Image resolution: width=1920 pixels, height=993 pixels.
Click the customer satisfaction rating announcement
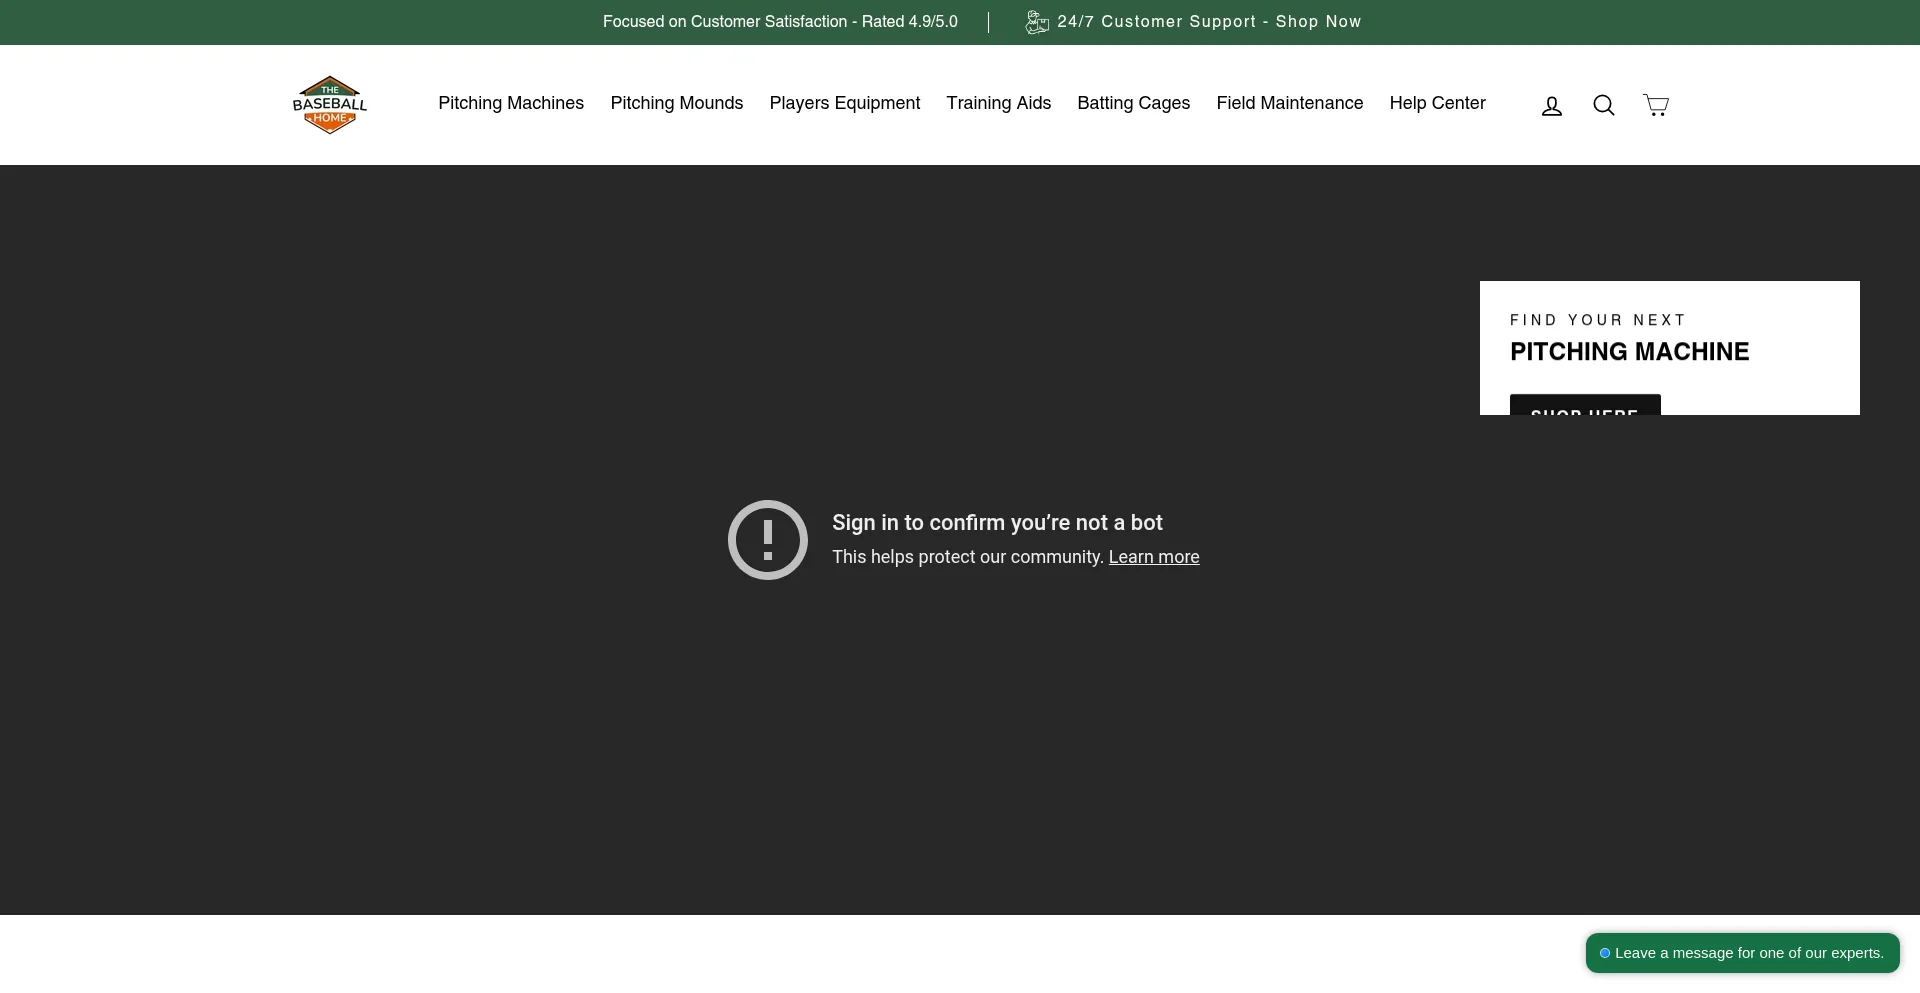780,22
